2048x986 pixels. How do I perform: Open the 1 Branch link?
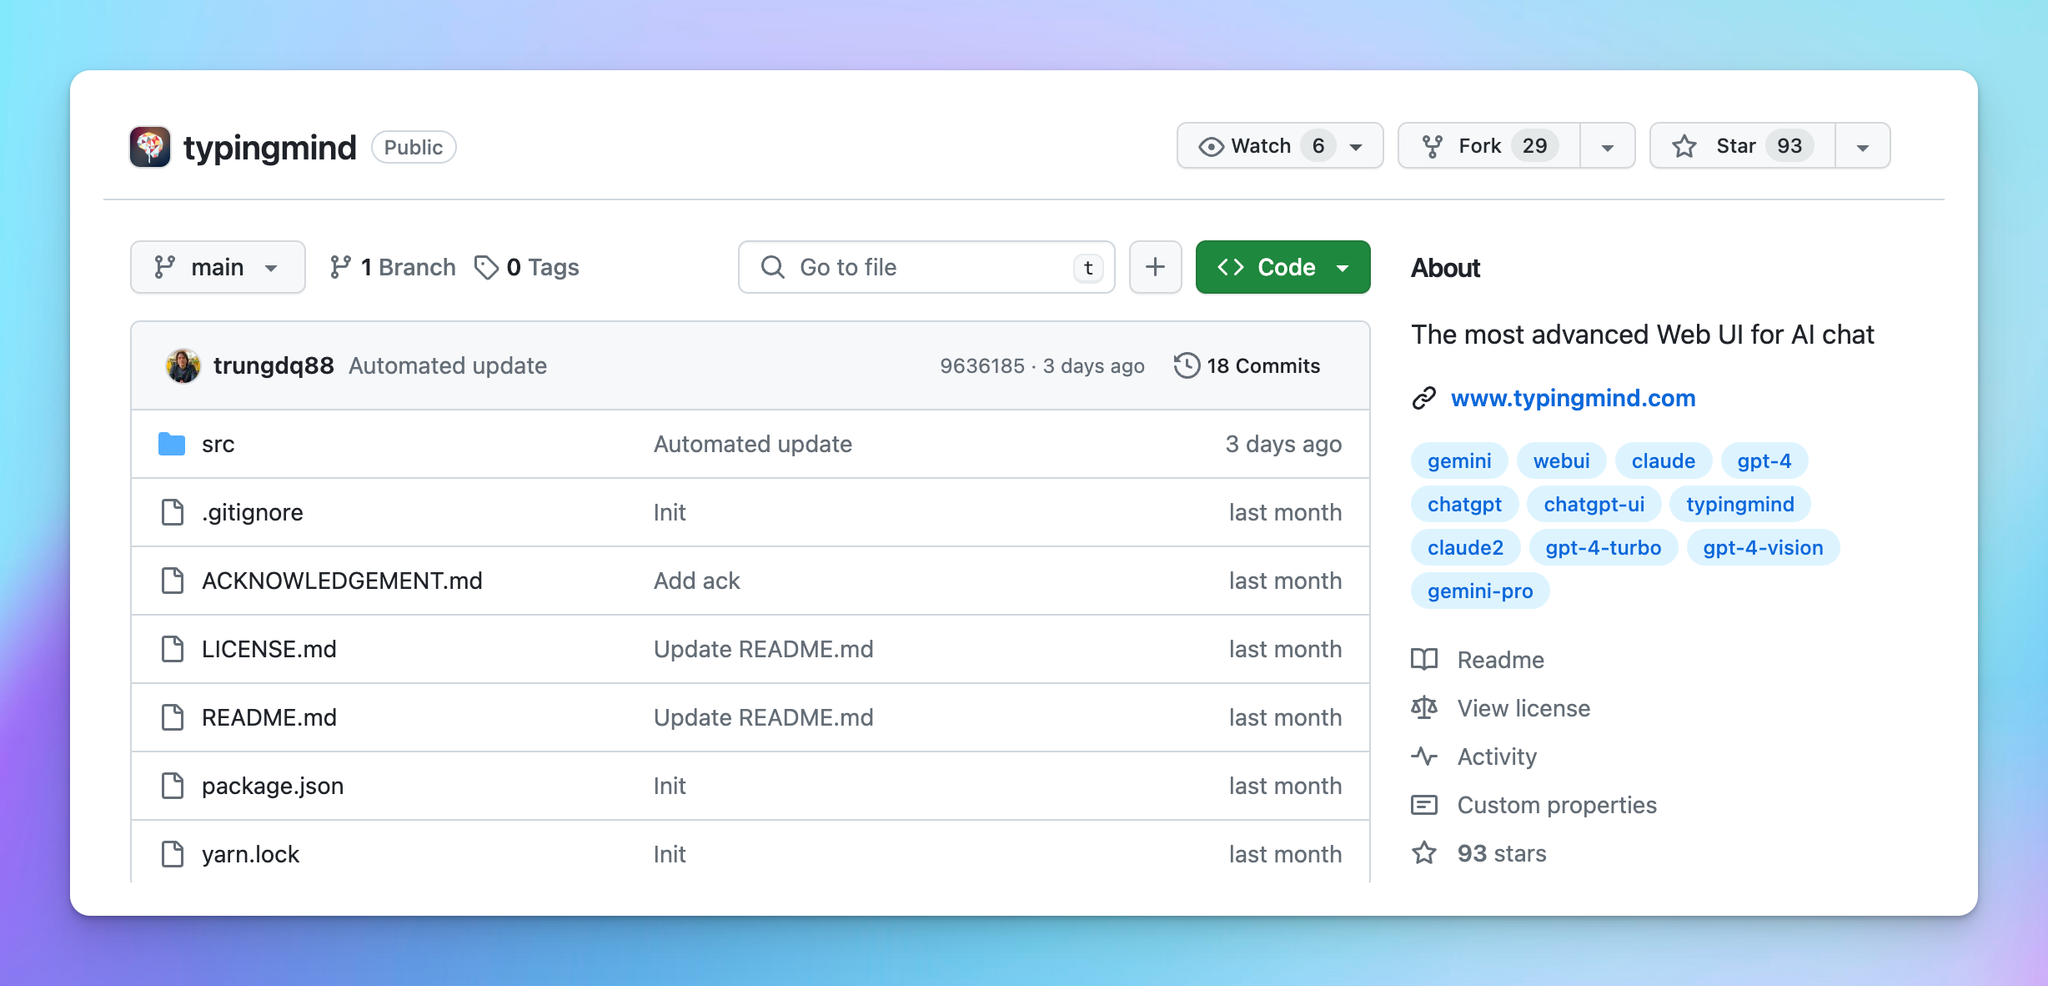(x=393, y=267)
